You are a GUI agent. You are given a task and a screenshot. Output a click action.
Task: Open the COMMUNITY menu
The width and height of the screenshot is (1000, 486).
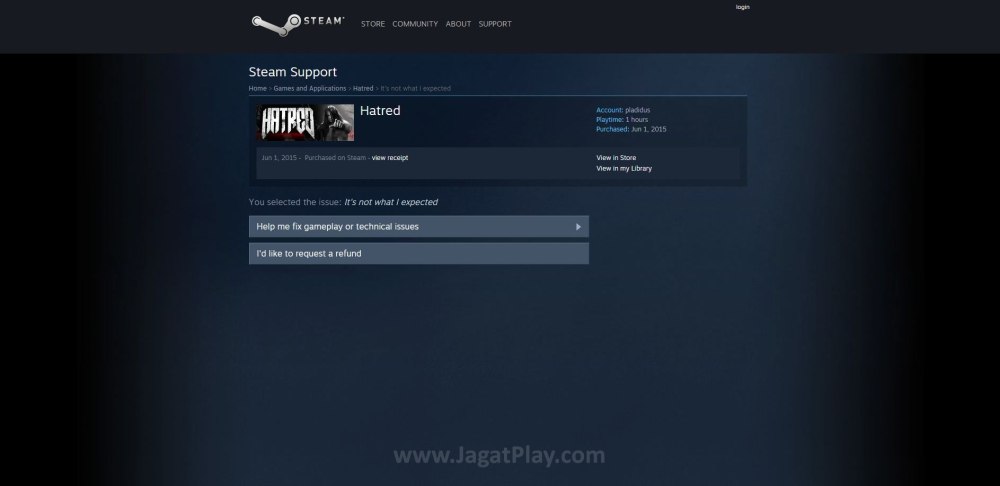pyautogui.click(x=415, y=24)
